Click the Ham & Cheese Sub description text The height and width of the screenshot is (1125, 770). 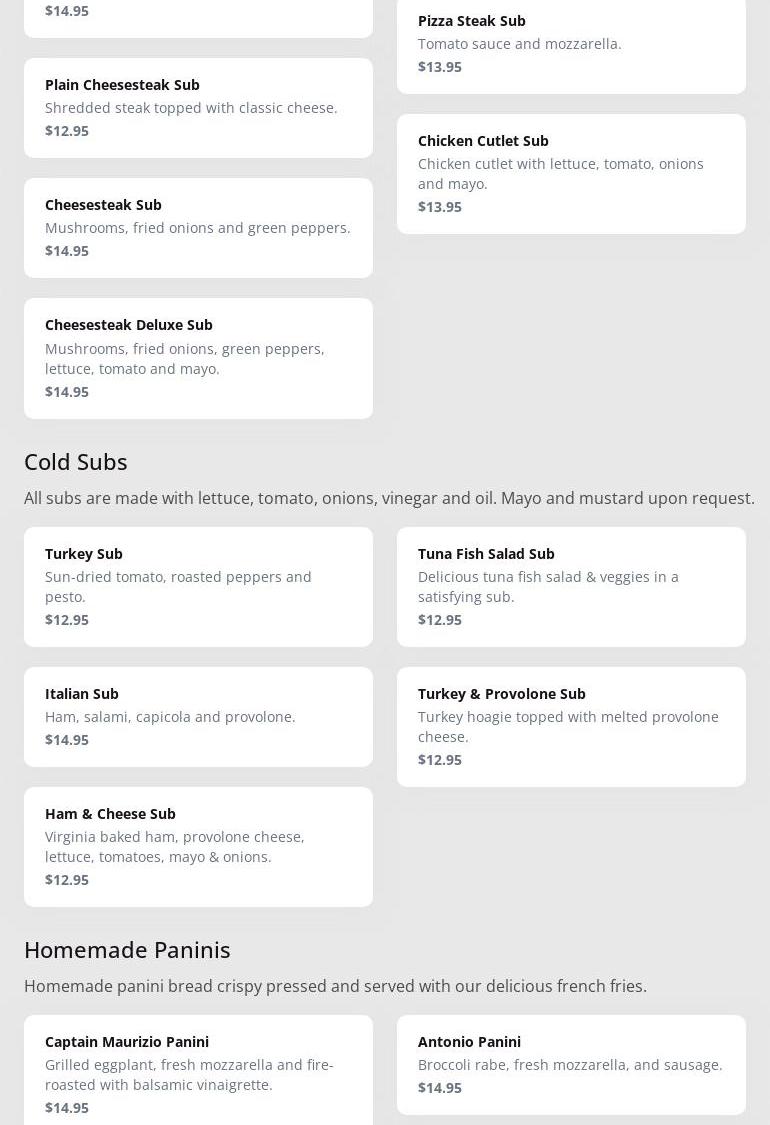175,846
